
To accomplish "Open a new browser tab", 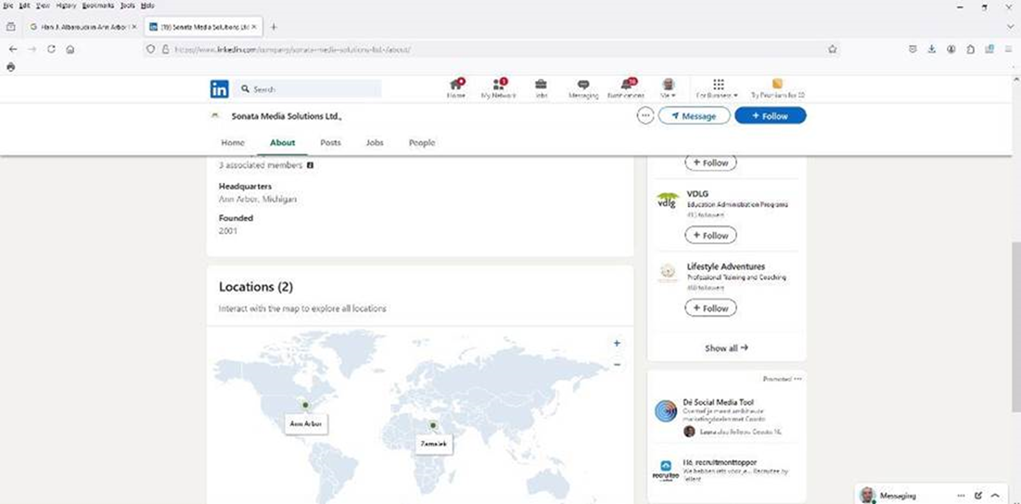I will (273, 27).
